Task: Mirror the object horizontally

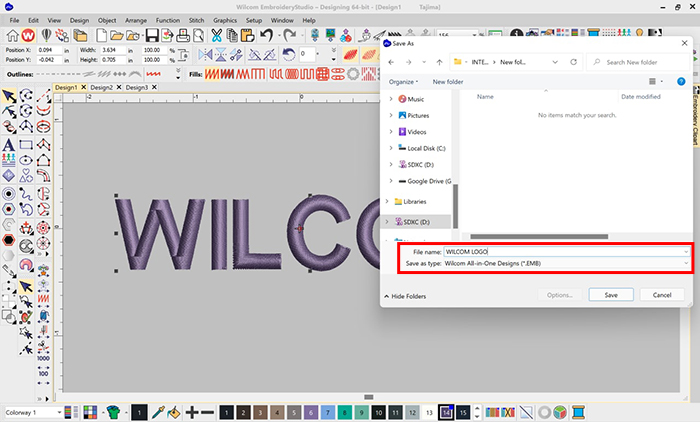Action: [x=205, y=55]
